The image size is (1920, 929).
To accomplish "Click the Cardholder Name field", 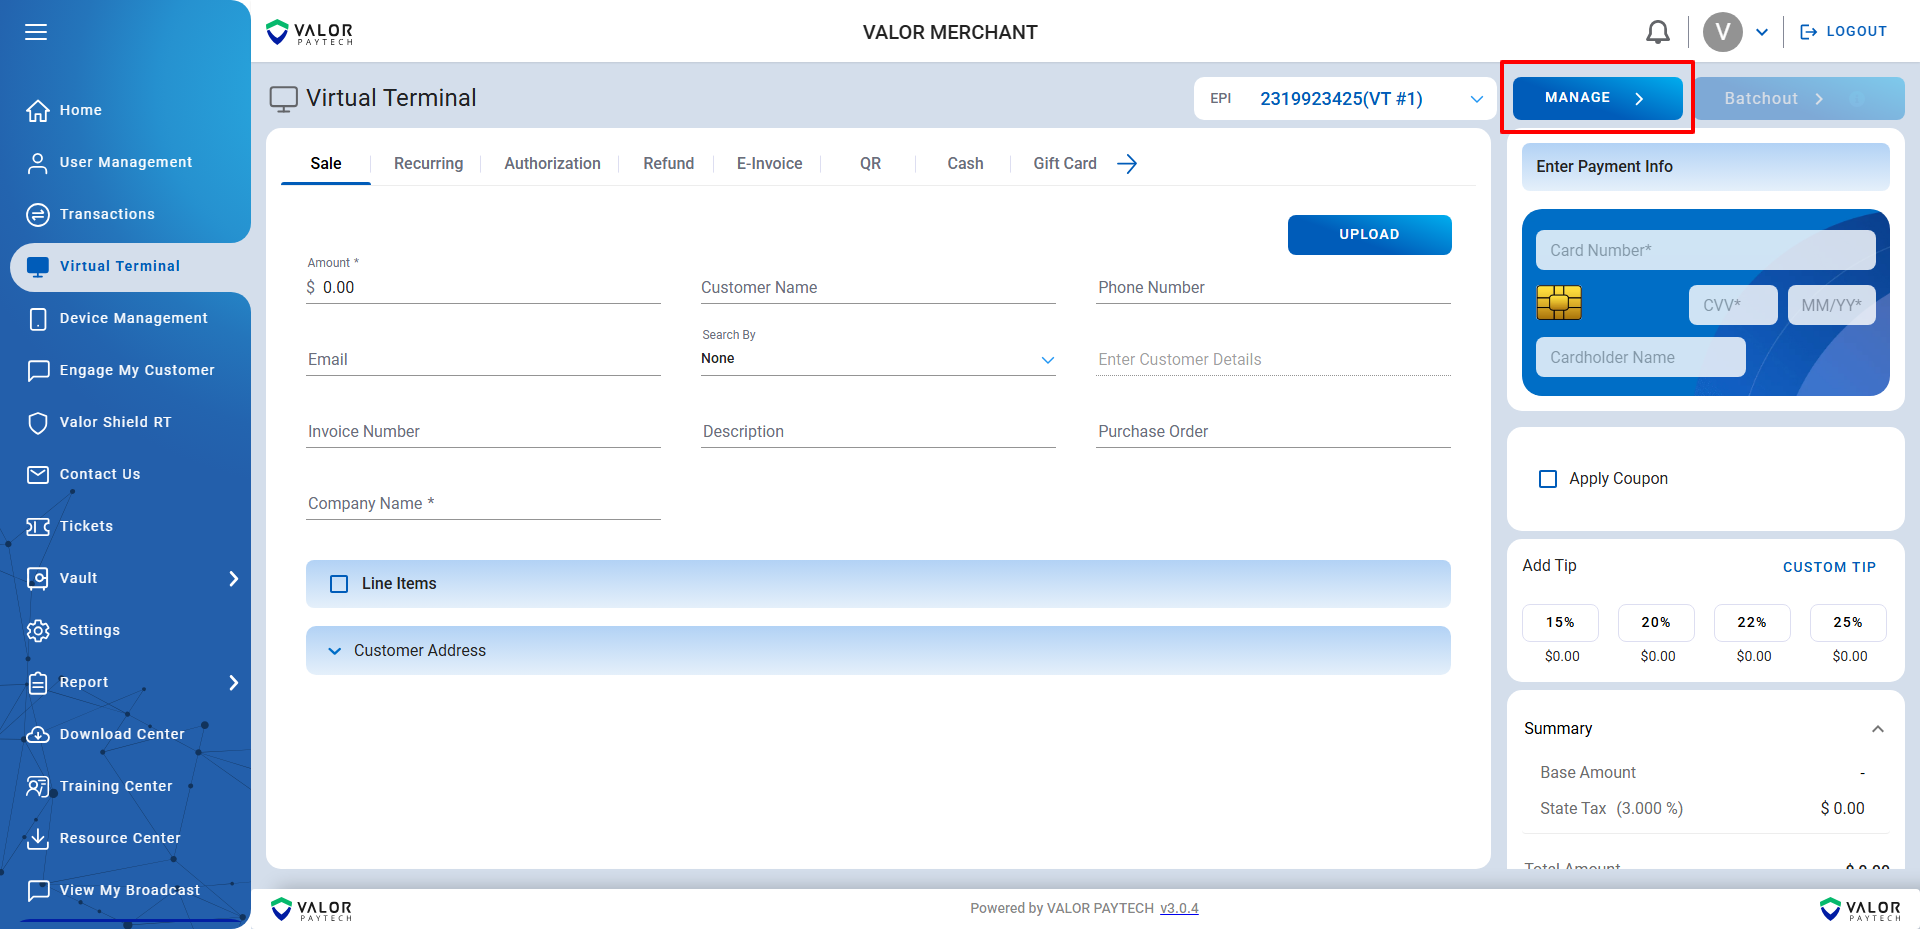I will pyautogui.click(x=1640, y=358).
